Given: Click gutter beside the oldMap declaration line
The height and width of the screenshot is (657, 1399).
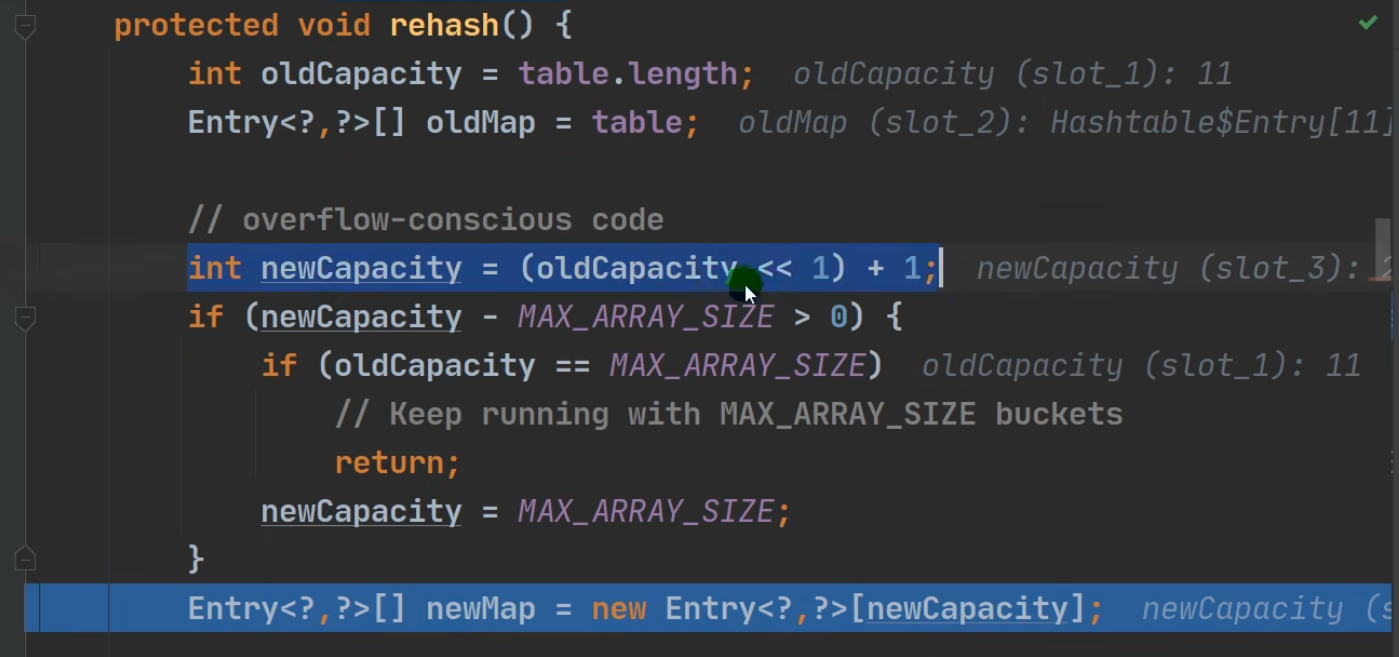Looking at the screenshot, I should pyautogui.click(x=70, y=121).
